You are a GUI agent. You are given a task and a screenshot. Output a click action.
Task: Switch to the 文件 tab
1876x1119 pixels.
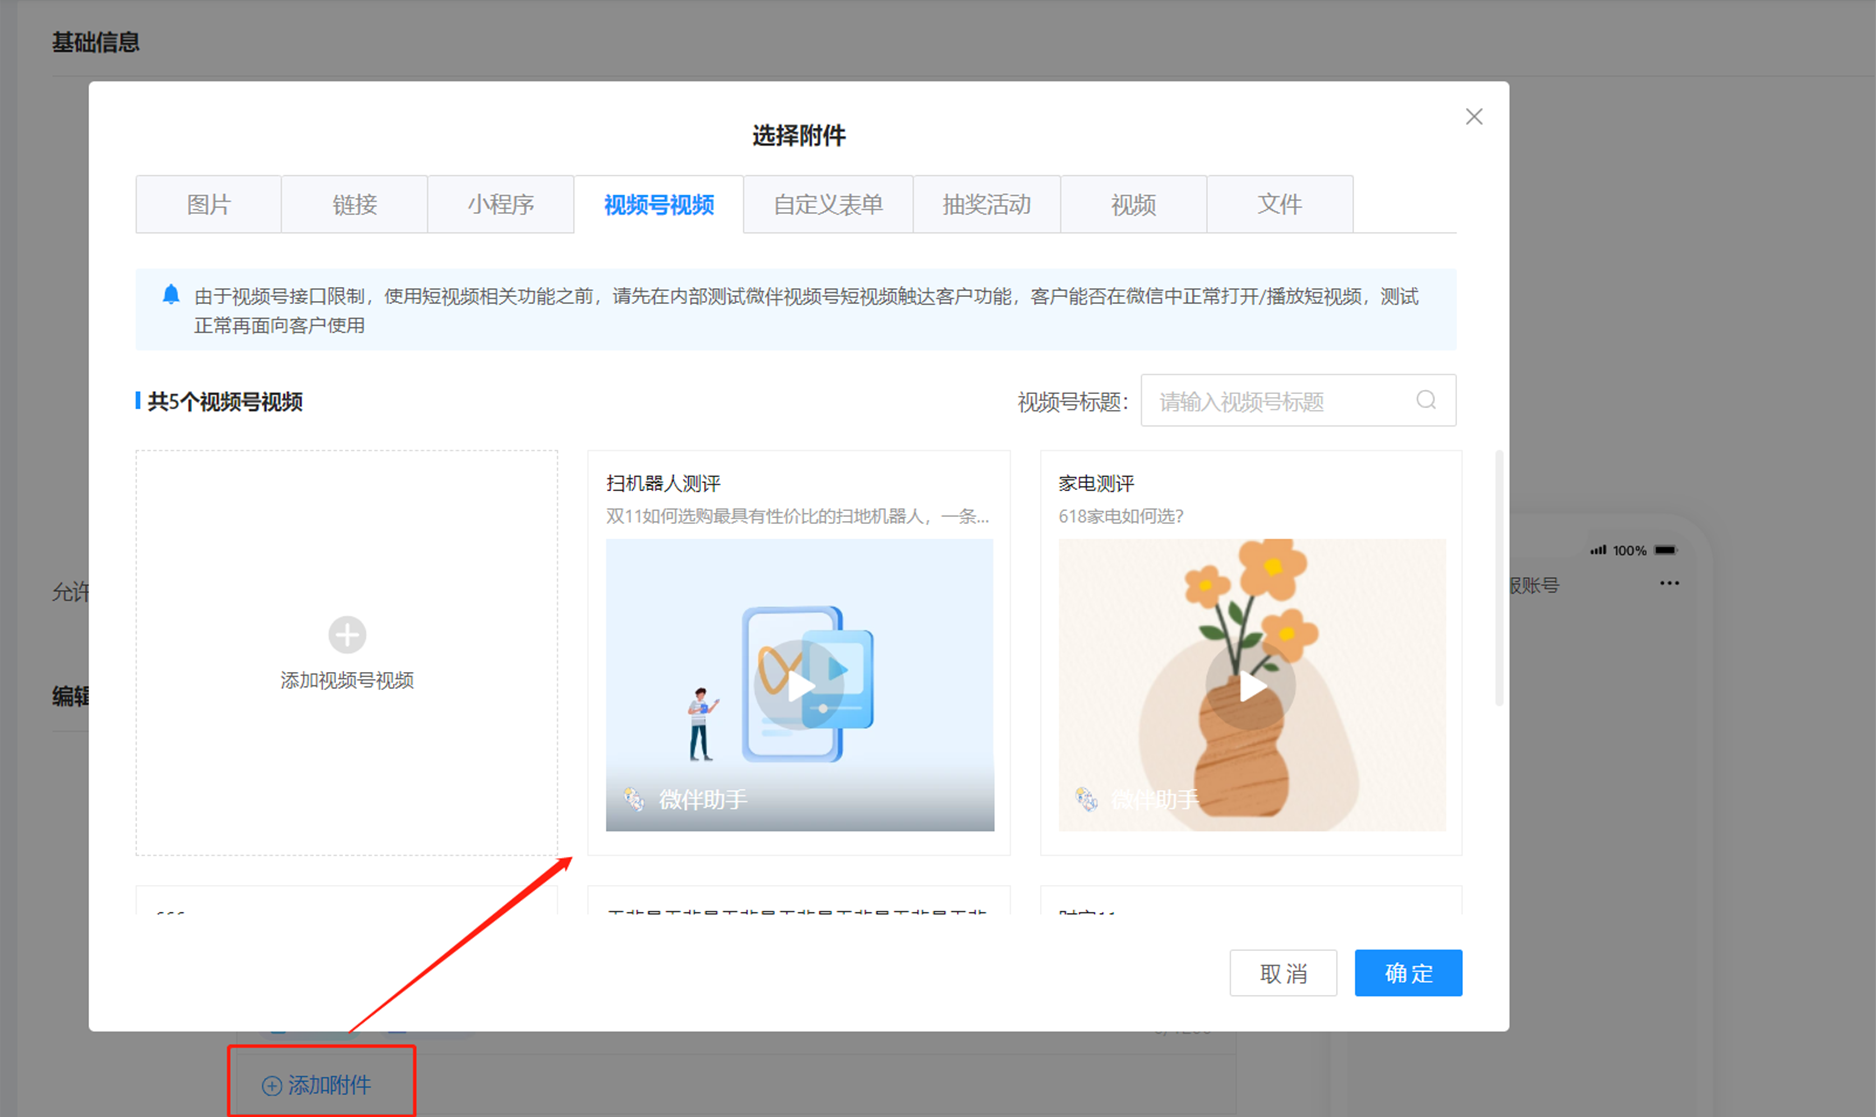pos(1280,204)
